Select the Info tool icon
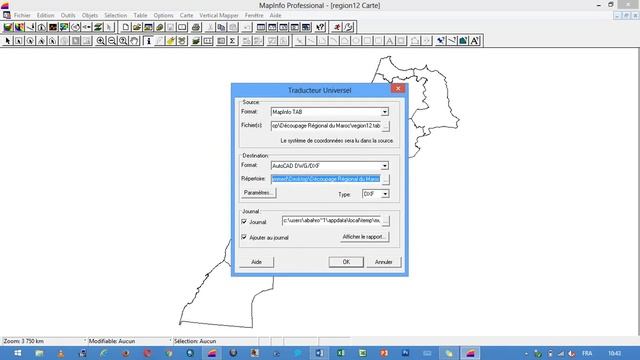 pyautogui.click(x=149, y=41)
